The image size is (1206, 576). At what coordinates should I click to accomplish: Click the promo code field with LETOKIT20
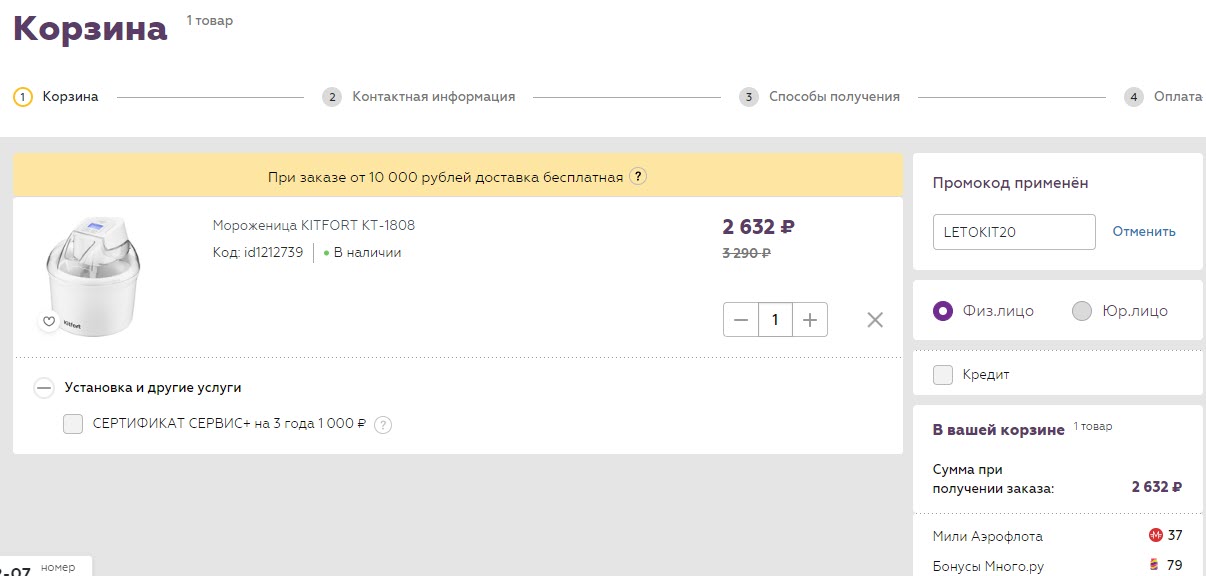(1013, 232)
